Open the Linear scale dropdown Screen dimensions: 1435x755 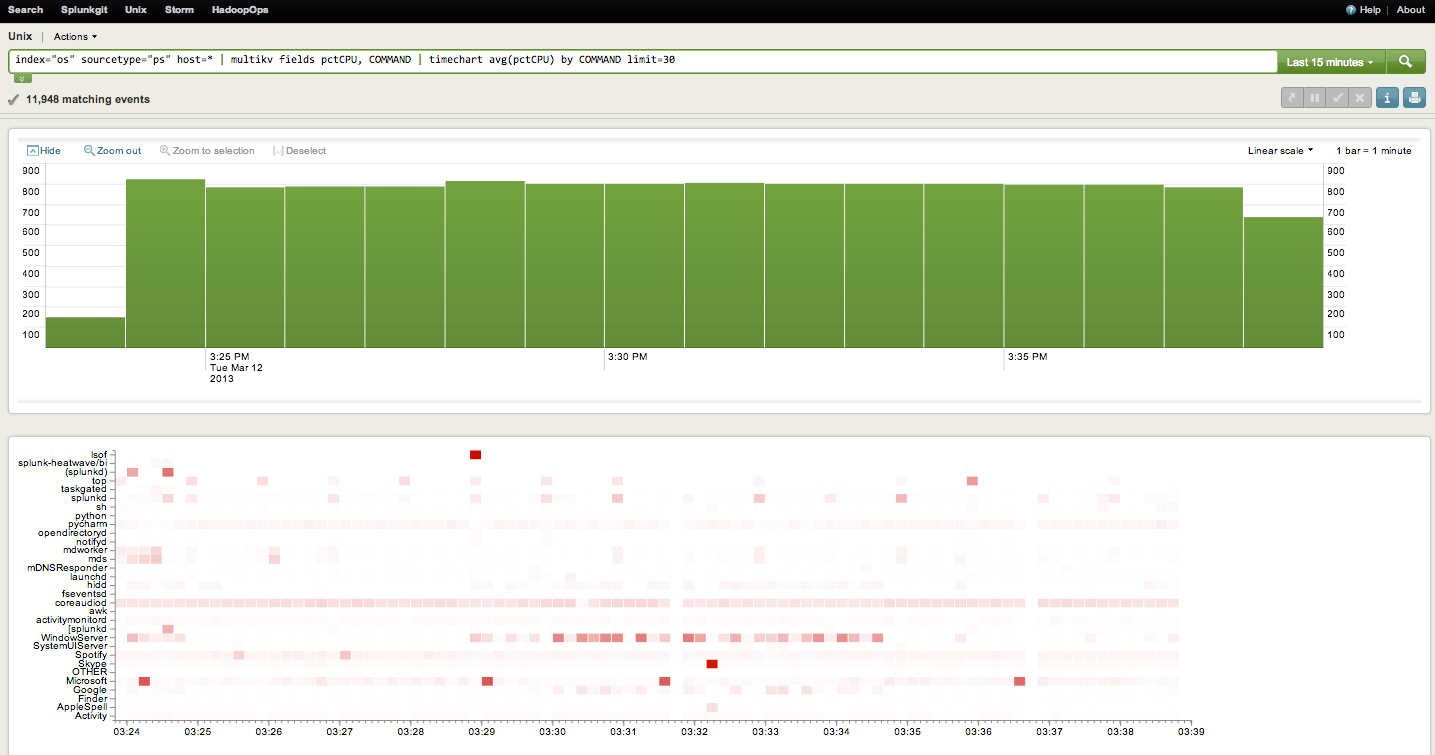coord(1278,150)
